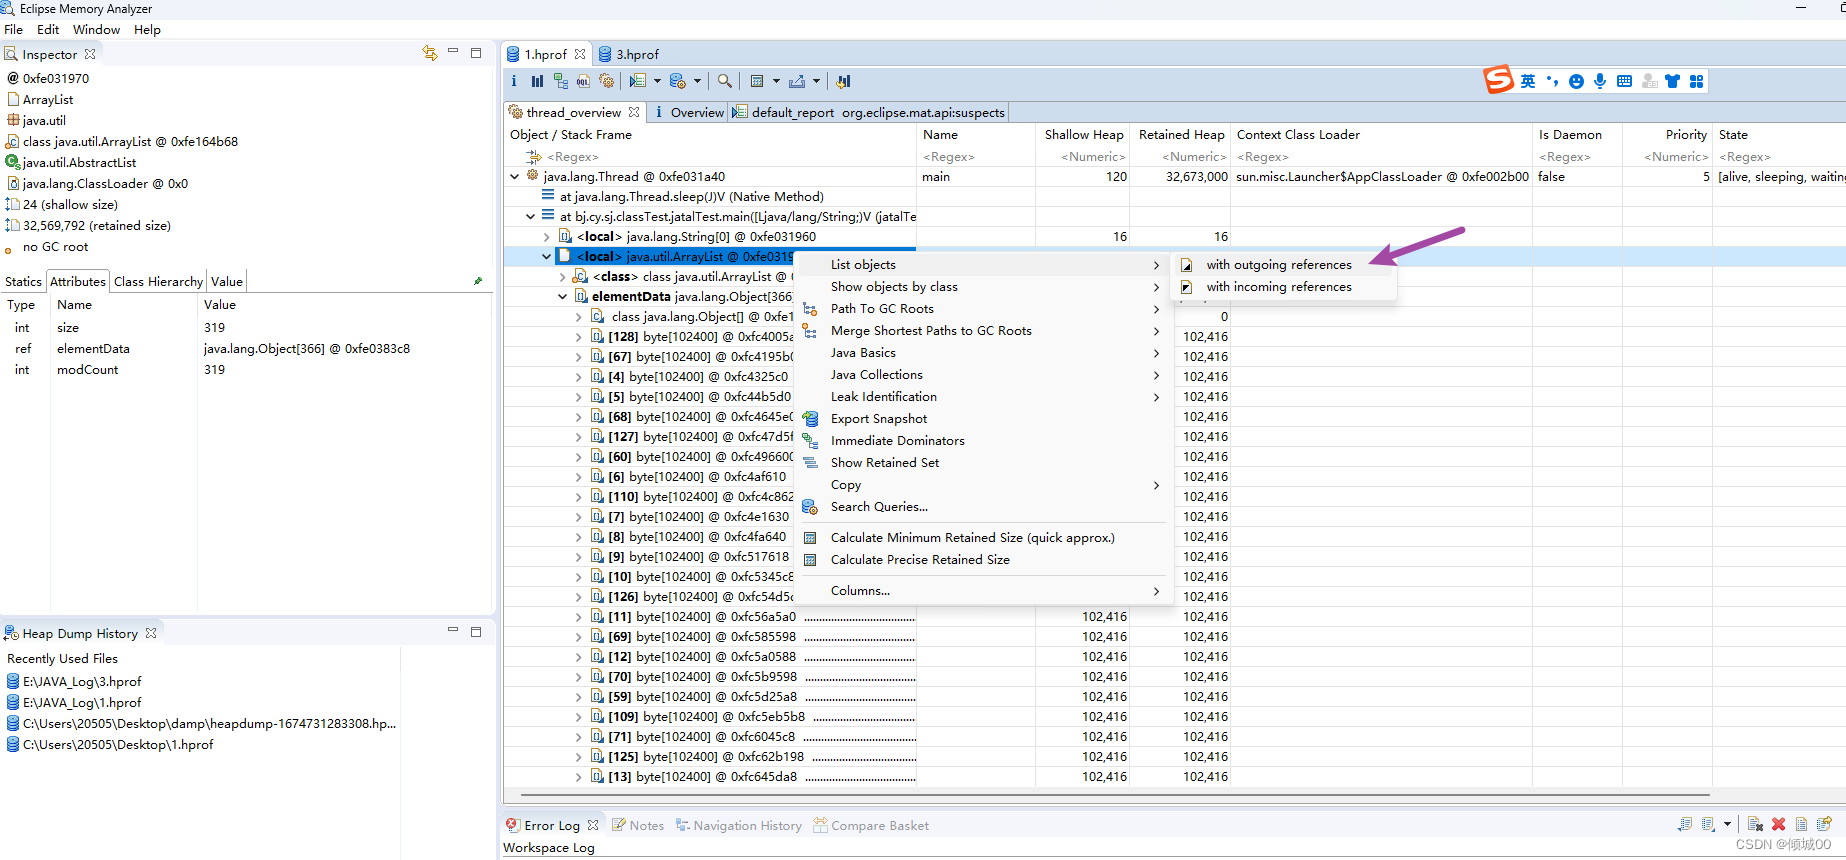
Task: Choose 'with outgoing references' submenu item
Action: click(1278, 264)
